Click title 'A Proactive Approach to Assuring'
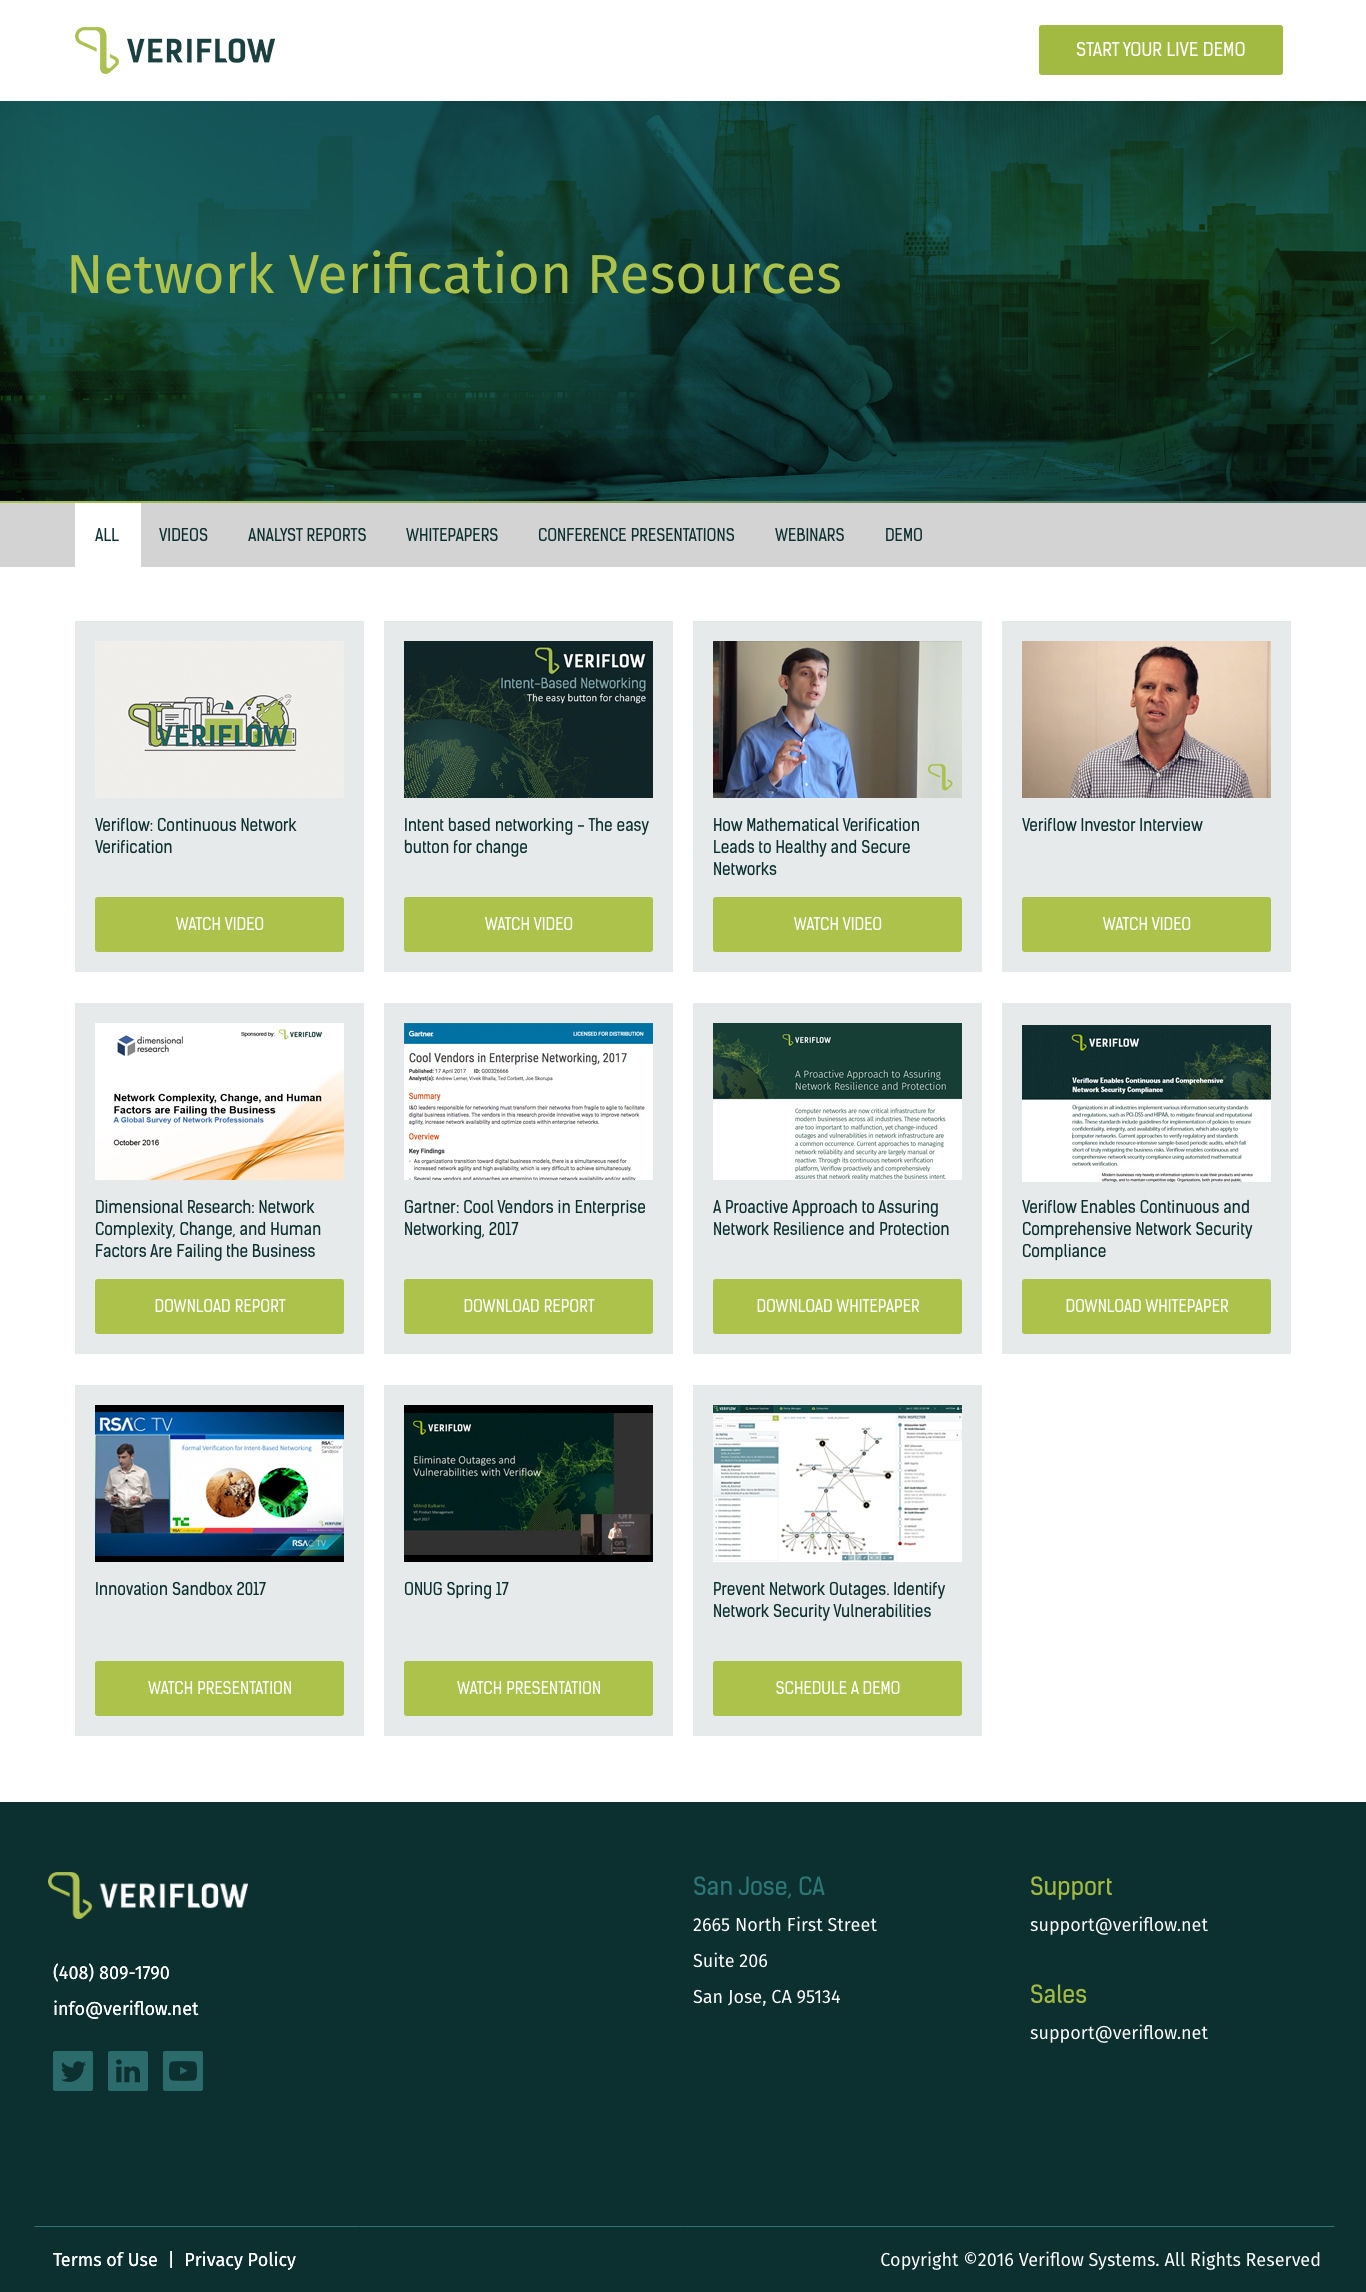Viewport: 1366px width, 2292px height. pos(831,1218)
